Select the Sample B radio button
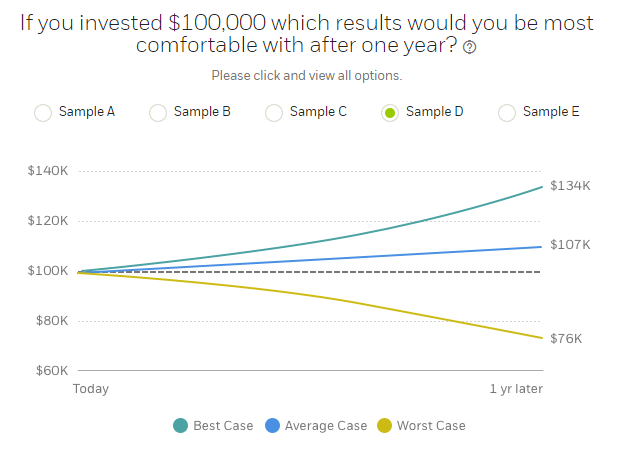Viewport: 625px width, 451px height. pos(158,113)
